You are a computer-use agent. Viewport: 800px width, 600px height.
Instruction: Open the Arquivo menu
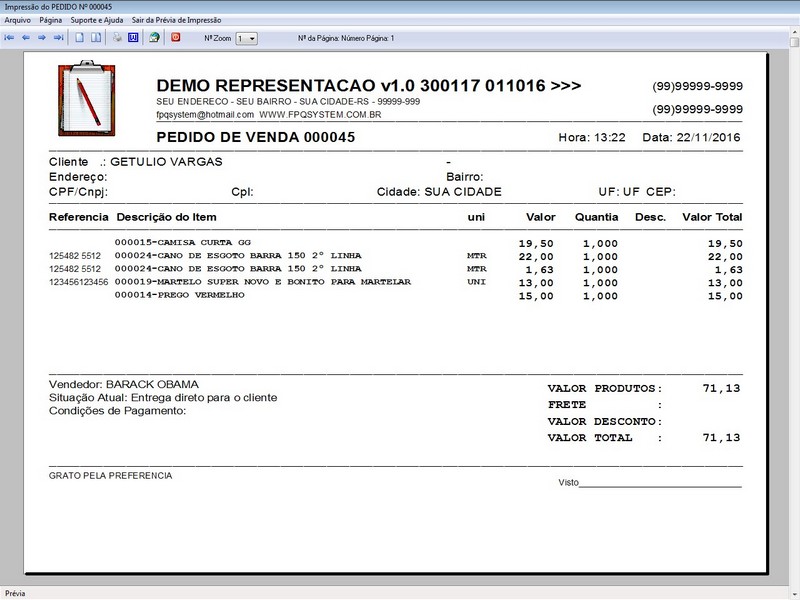pos(18,20)
